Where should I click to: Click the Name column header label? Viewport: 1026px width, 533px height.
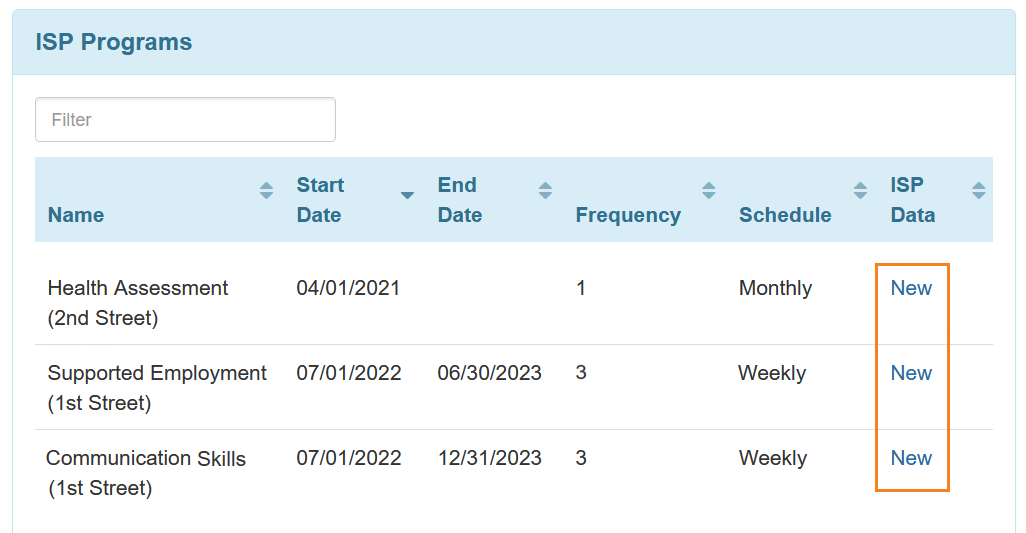(x=76, y=215)
